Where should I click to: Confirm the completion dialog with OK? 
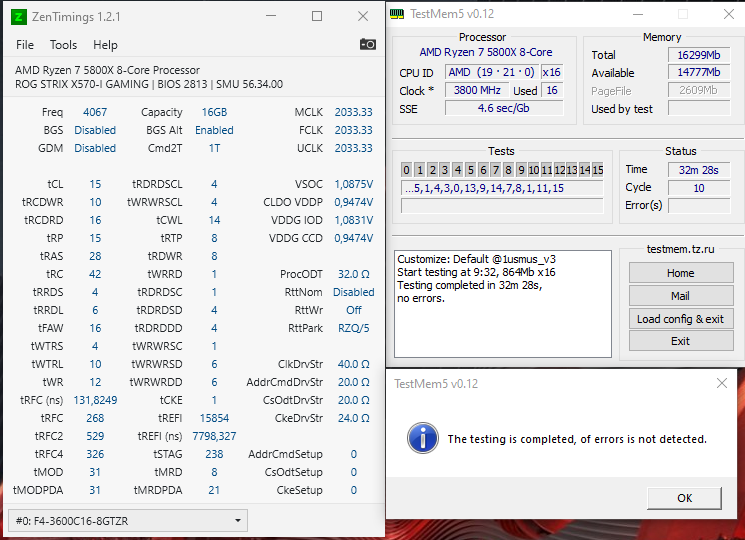(684, 498)
